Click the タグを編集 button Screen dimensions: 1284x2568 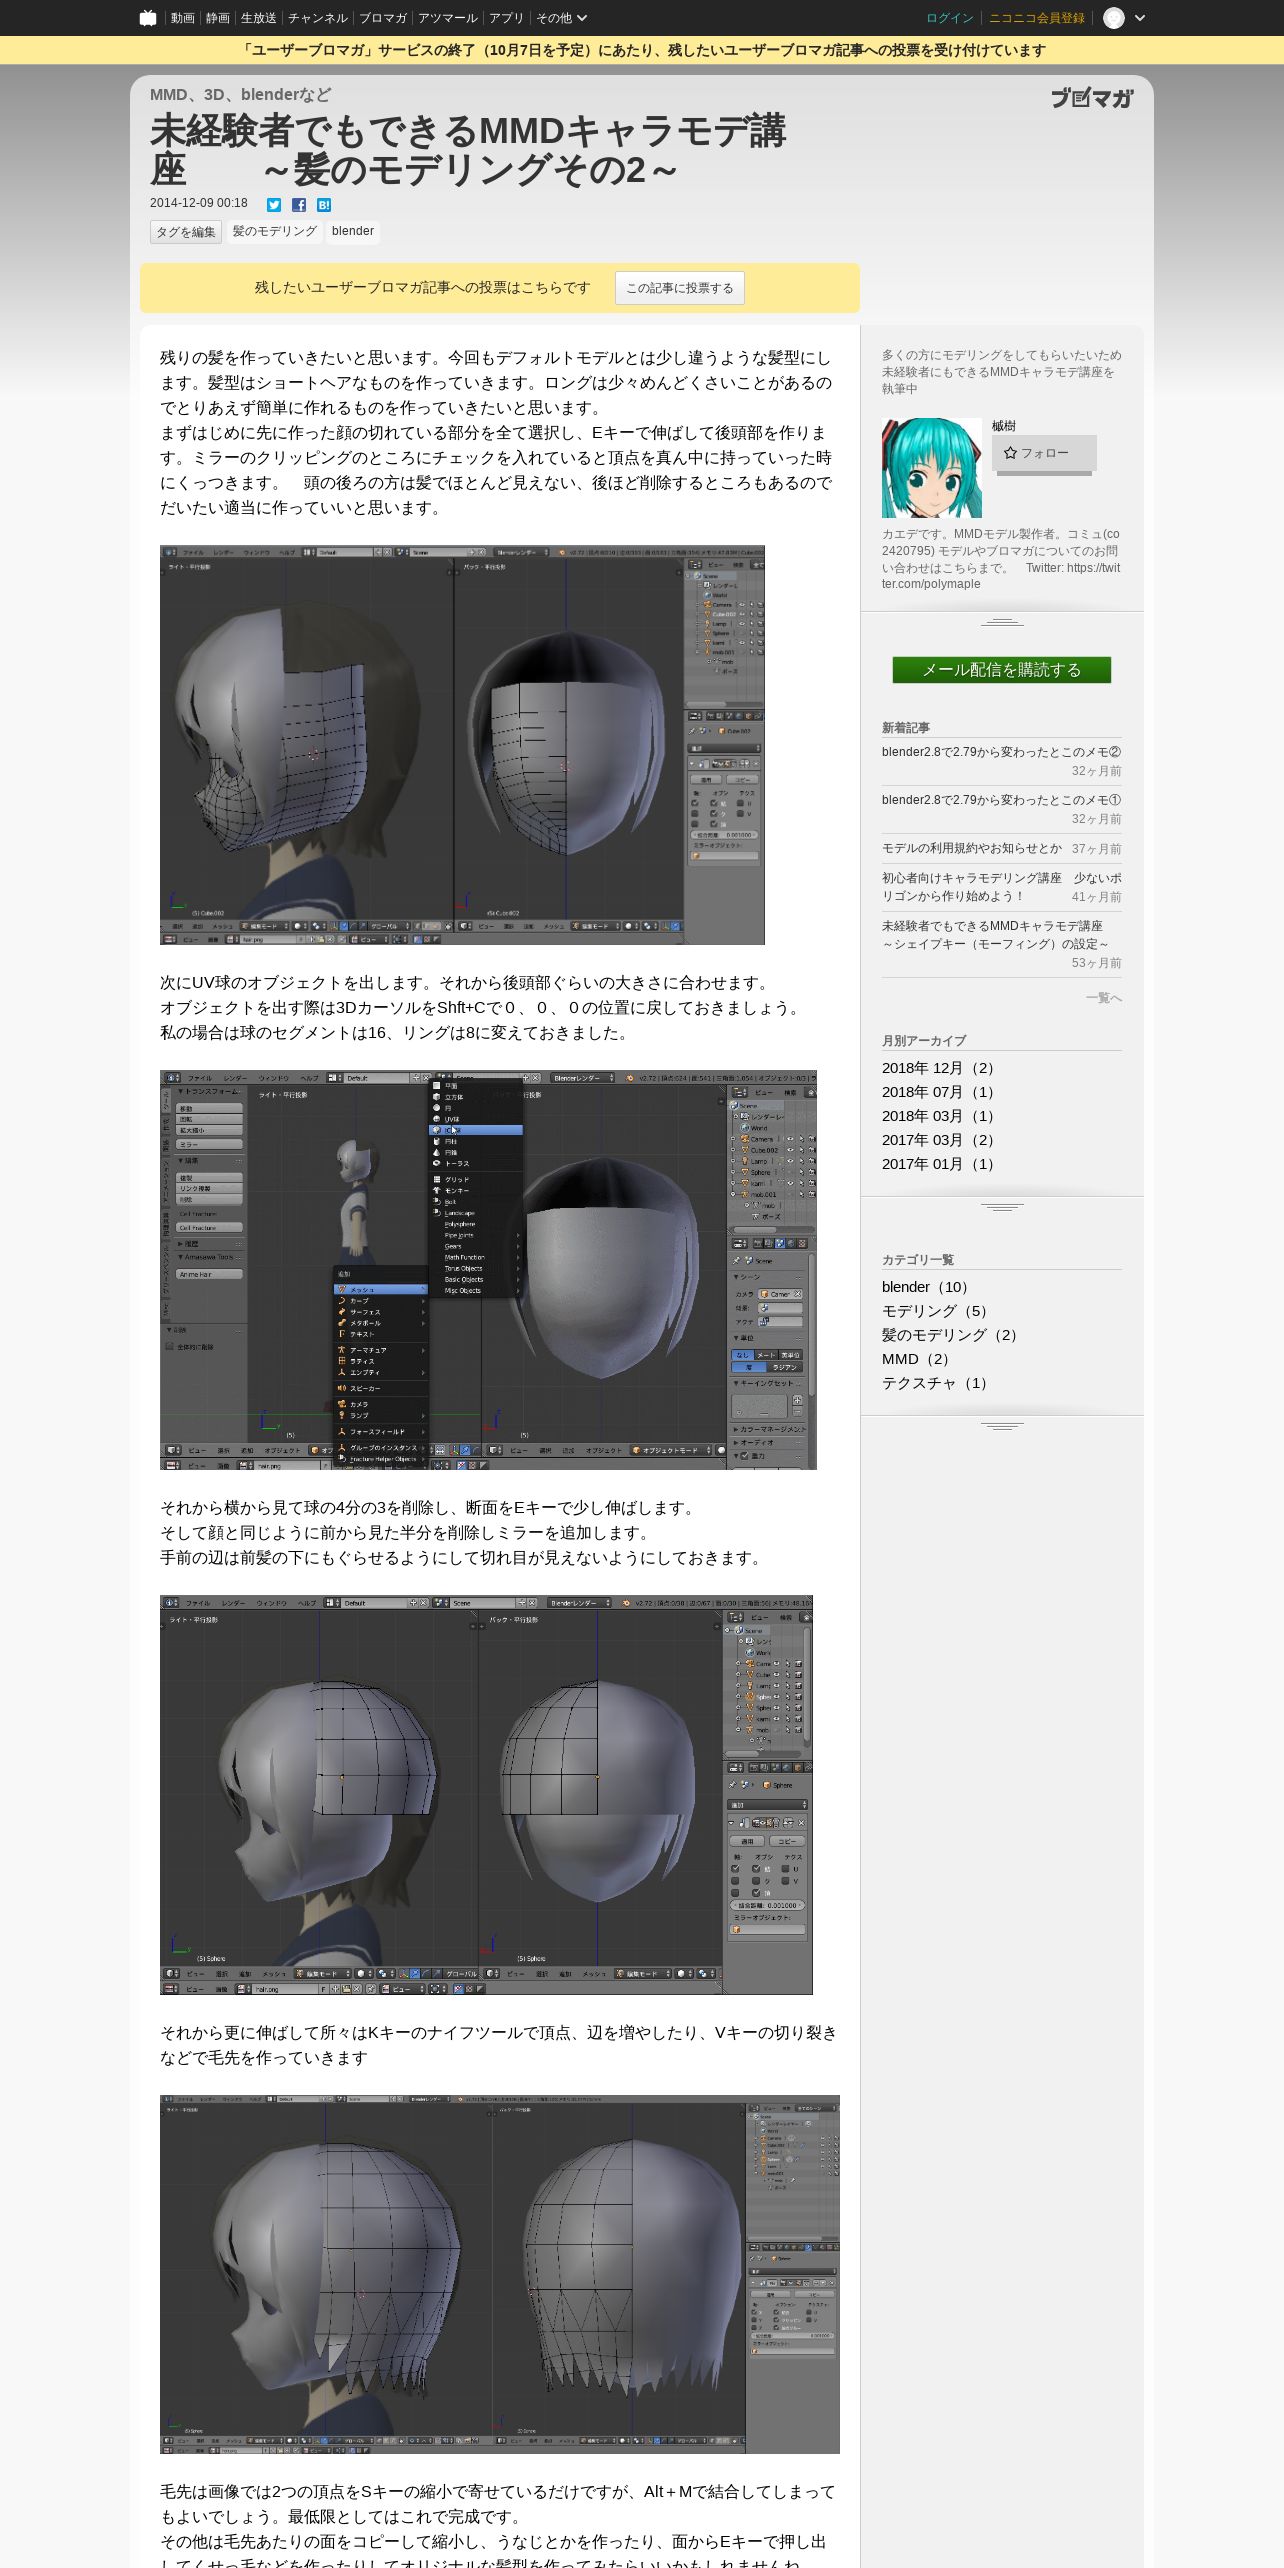(186, 232)
